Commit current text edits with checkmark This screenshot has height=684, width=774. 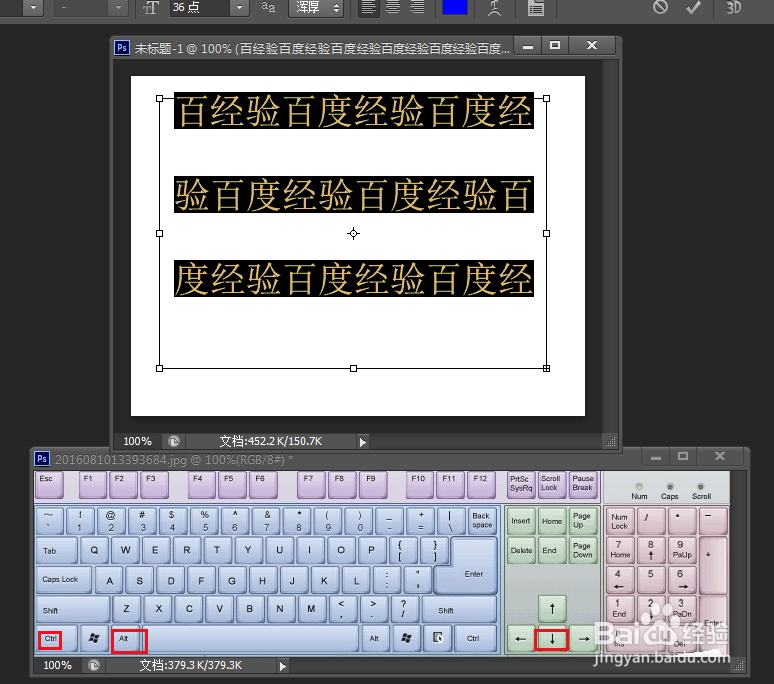(x=694, y=7)
